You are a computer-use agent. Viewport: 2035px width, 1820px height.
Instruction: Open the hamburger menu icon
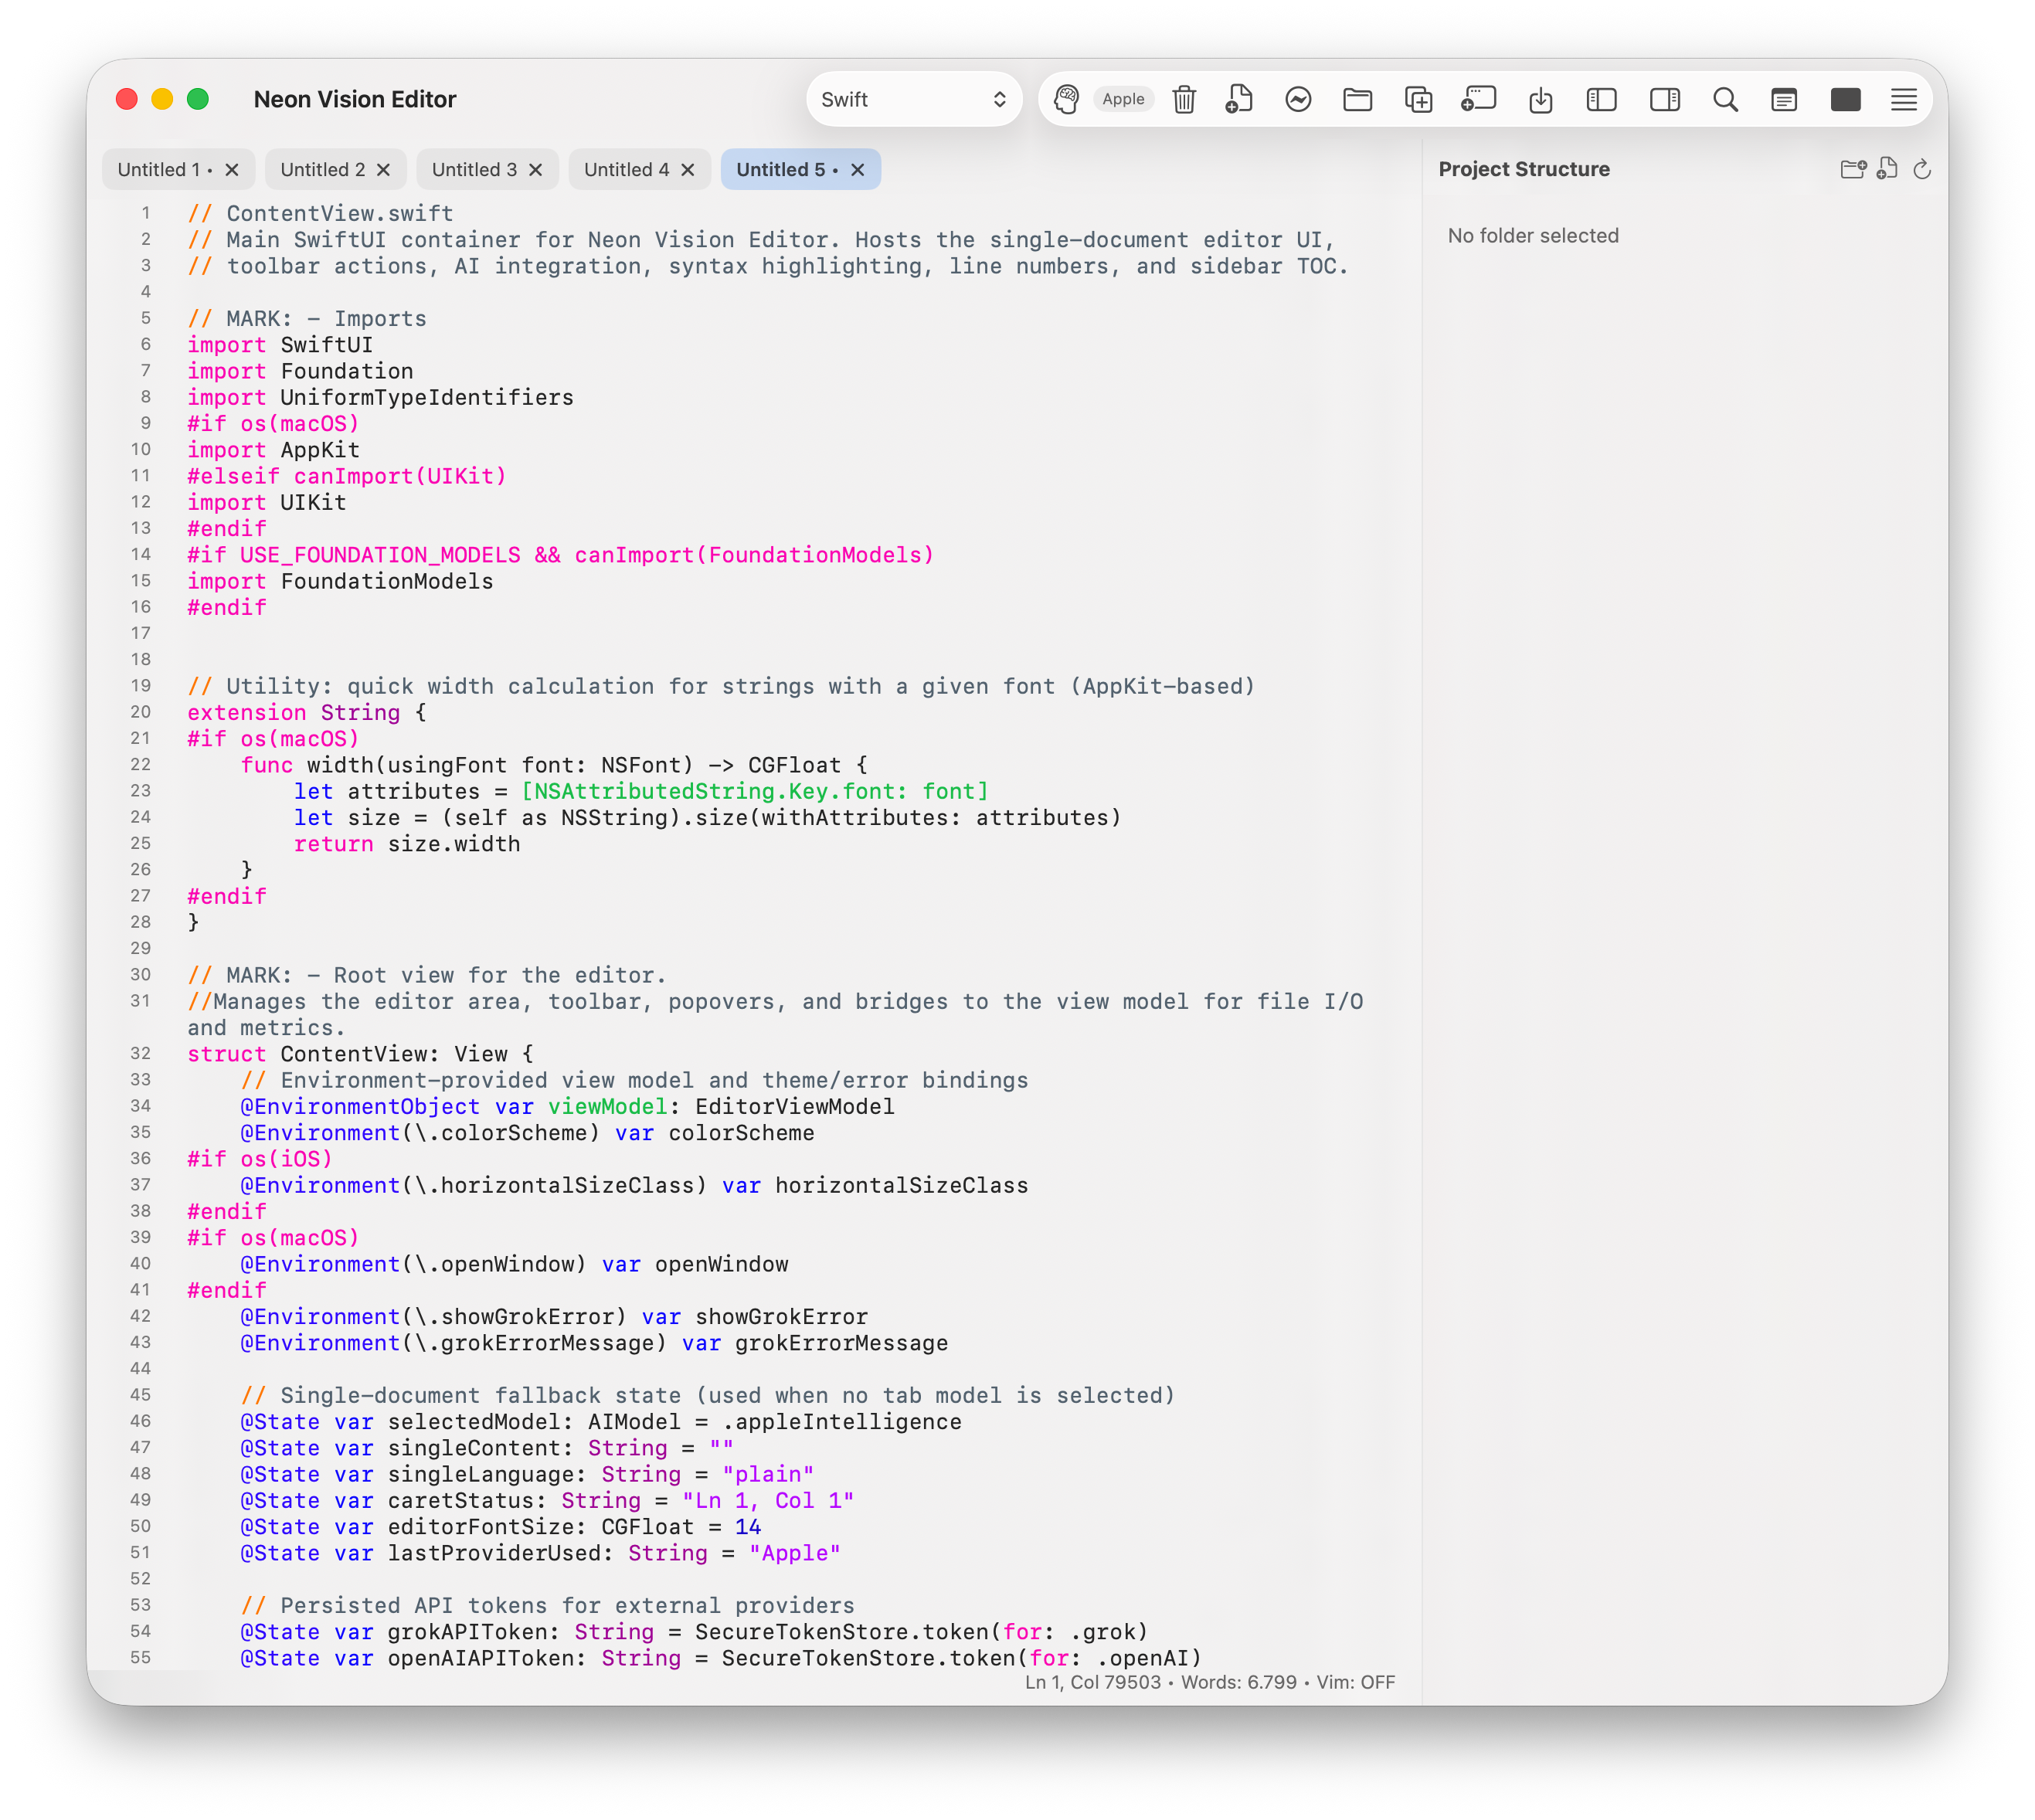pos(1904,99)
